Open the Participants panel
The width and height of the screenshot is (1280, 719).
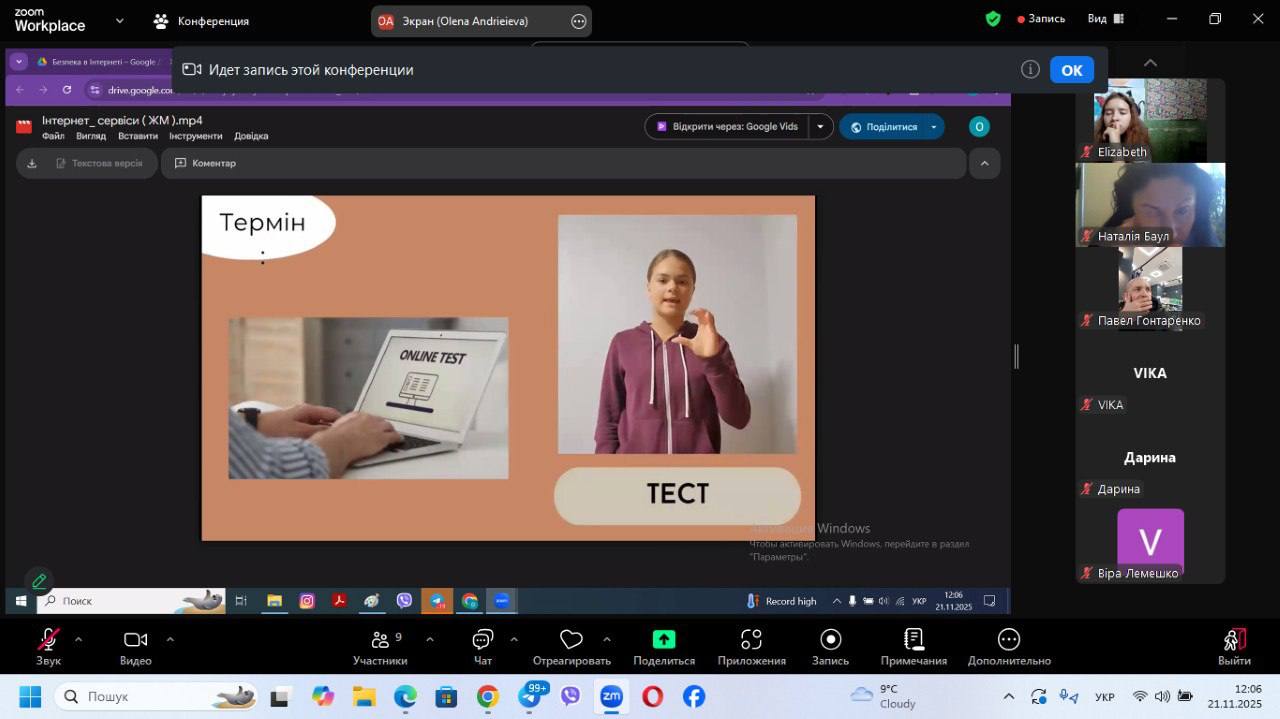point(380,641)
